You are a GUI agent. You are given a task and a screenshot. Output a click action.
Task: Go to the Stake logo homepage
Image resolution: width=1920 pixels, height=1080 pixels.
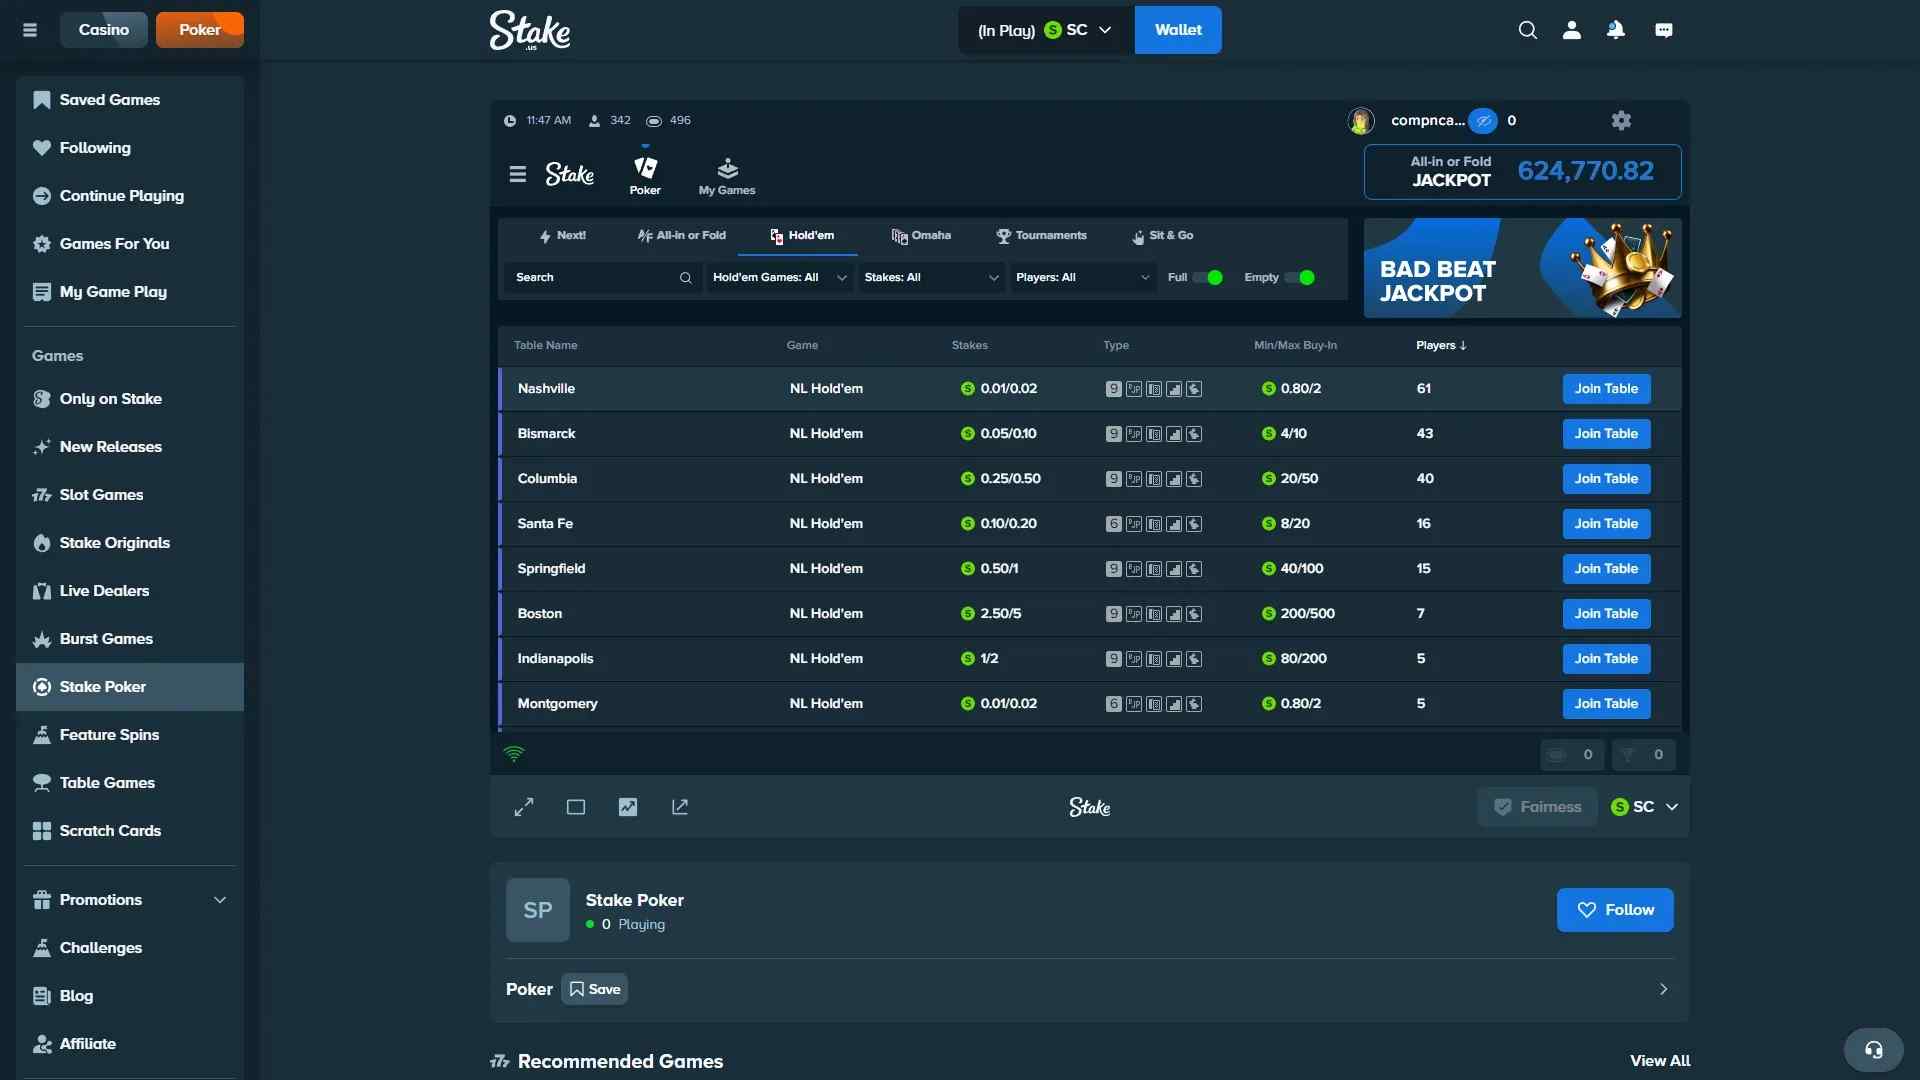click(x=530, y=30)
